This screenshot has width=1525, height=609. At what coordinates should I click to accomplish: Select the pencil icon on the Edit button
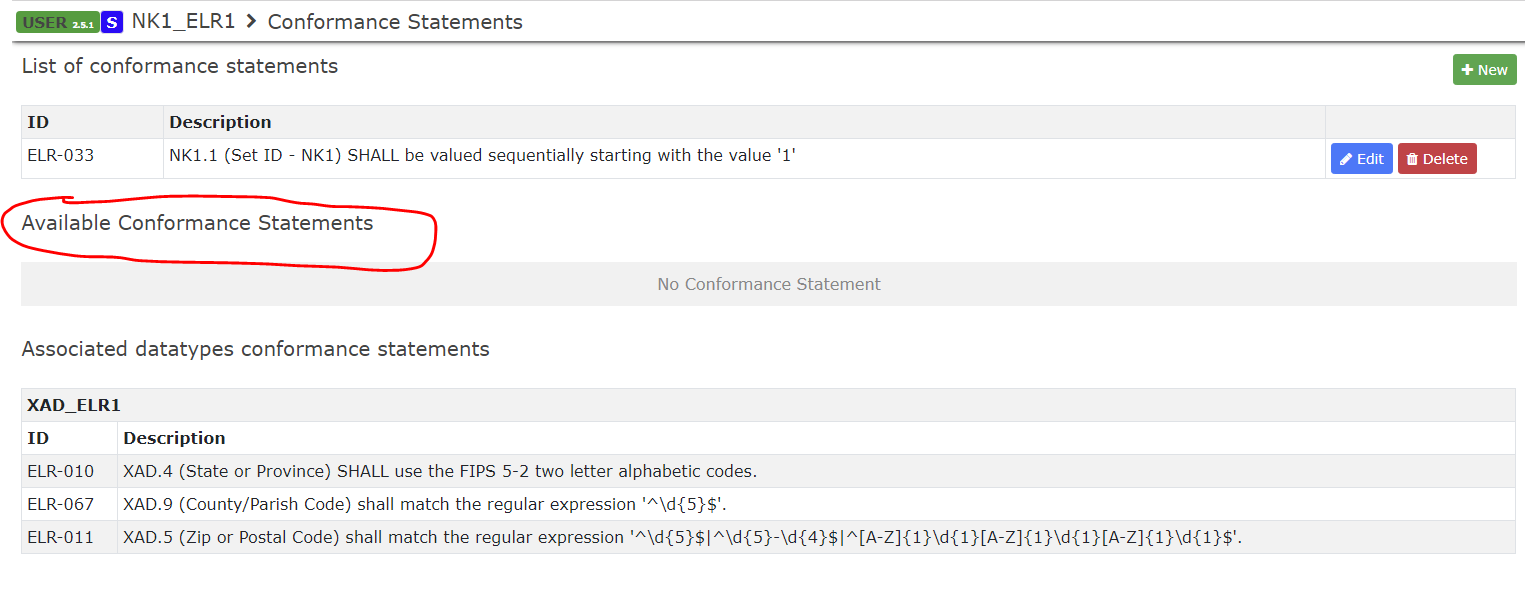click(1345, 158)
